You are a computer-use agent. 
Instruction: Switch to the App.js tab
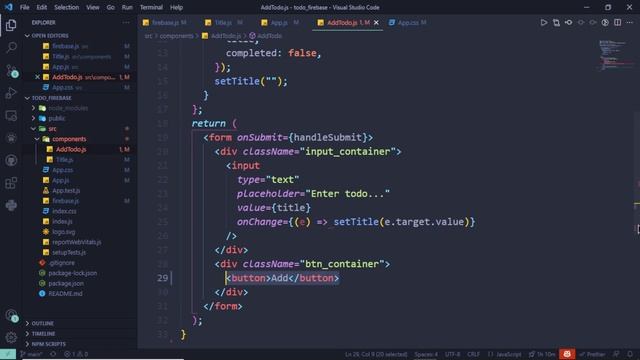280,22
